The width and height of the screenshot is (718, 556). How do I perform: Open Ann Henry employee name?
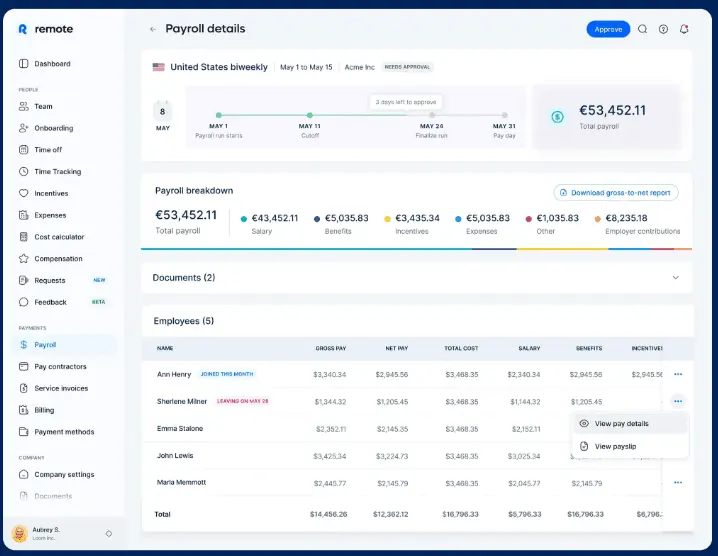pyautogui.click(x=174, y=374)
